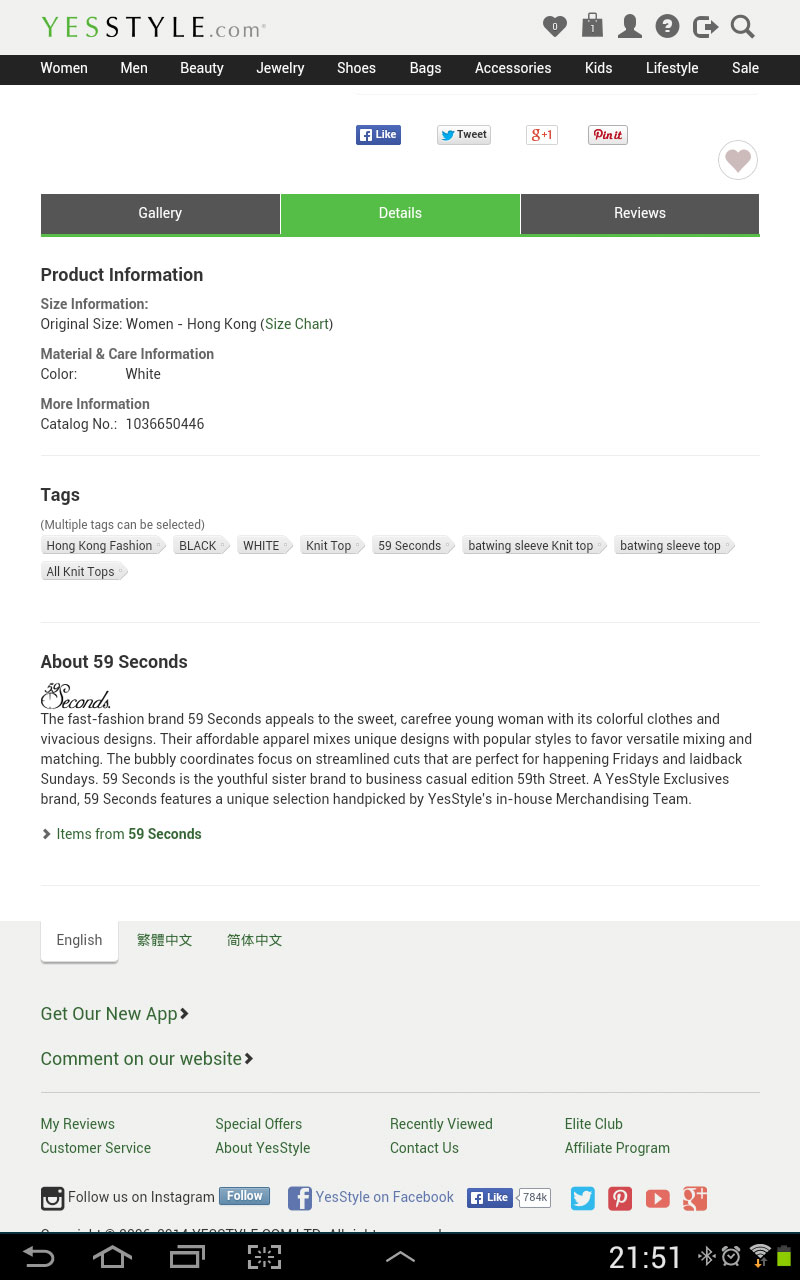800x1280 pixels.
Task: Expand the Android bottom bar up-chevron
Action: tap(400, 1257)
